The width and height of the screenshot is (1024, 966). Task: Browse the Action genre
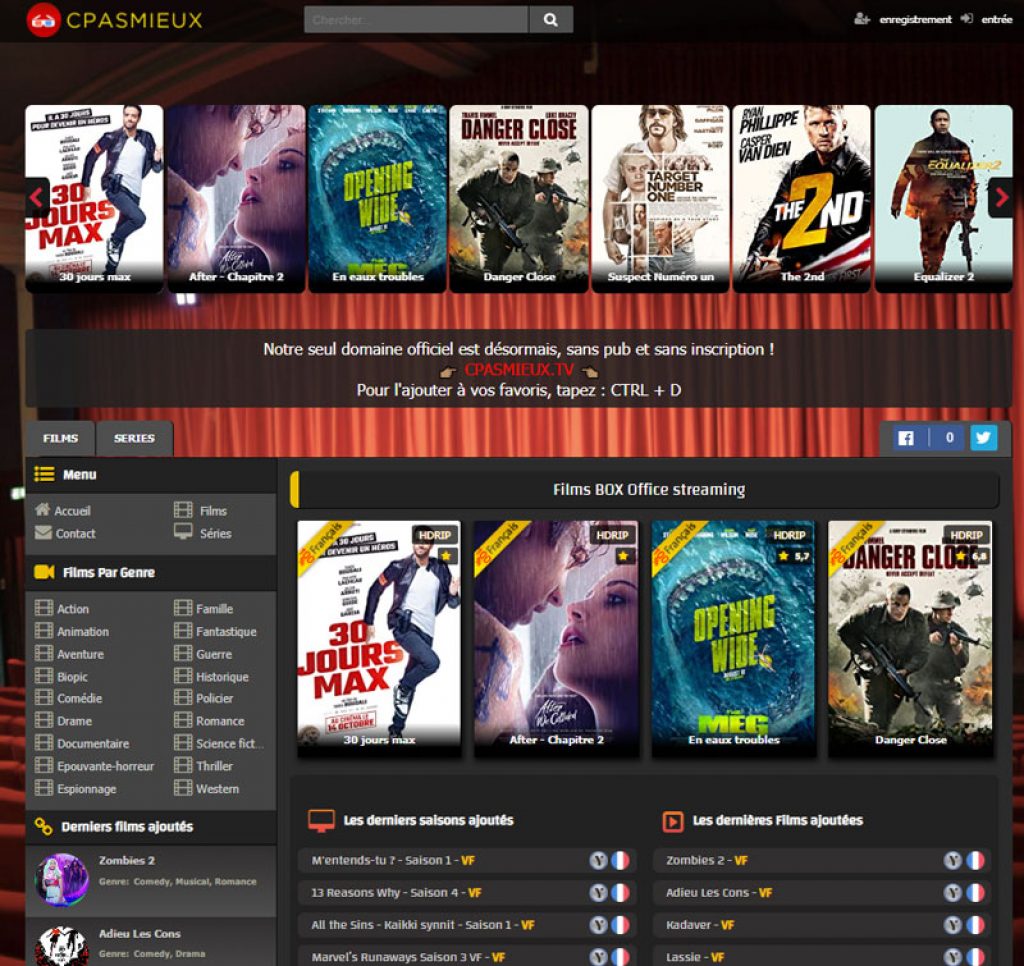pos(72,609)
